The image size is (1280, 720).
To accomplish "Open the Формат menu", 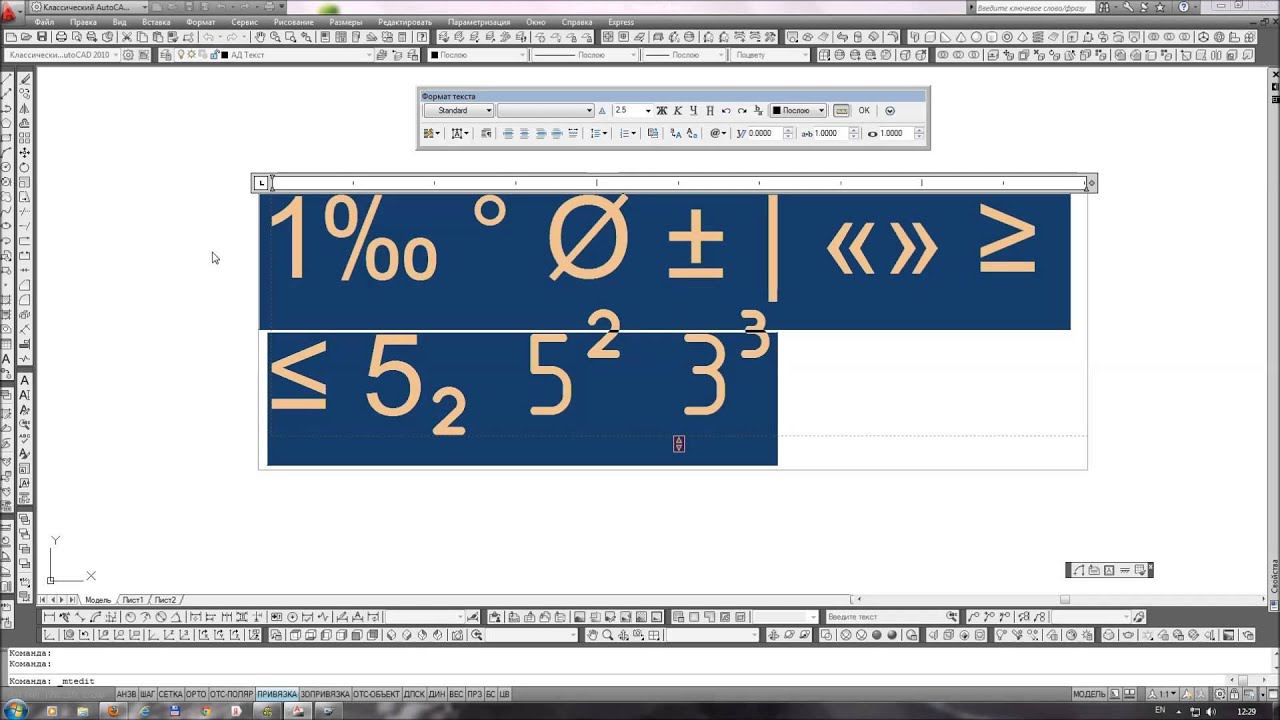I will coord(200,22).
